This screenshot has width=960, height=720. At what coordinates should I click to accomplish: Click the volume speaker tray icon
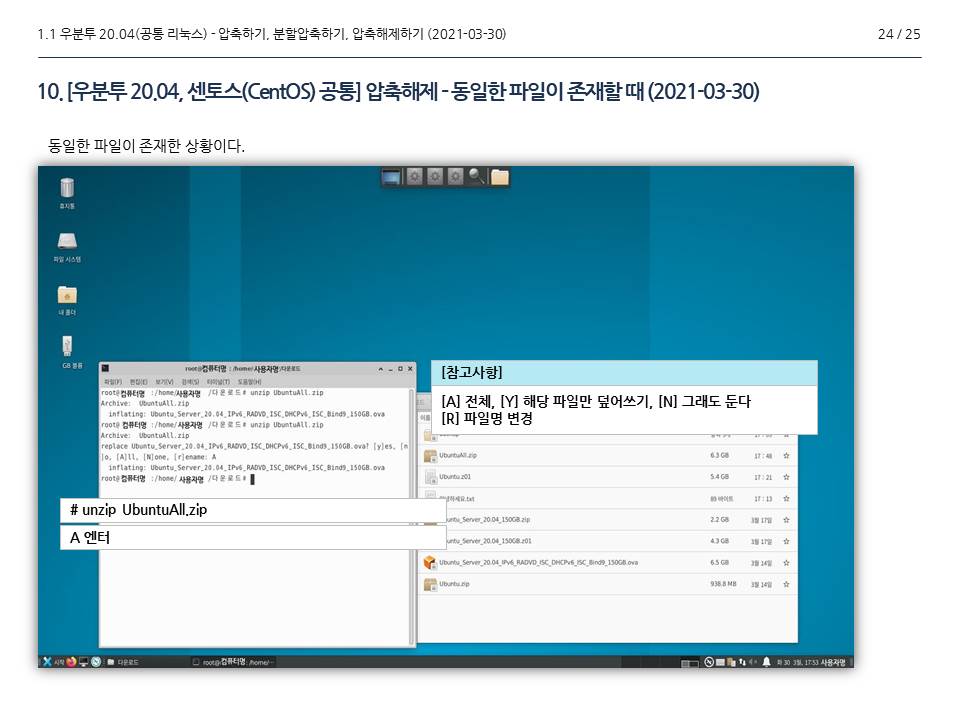click(753, 662)
